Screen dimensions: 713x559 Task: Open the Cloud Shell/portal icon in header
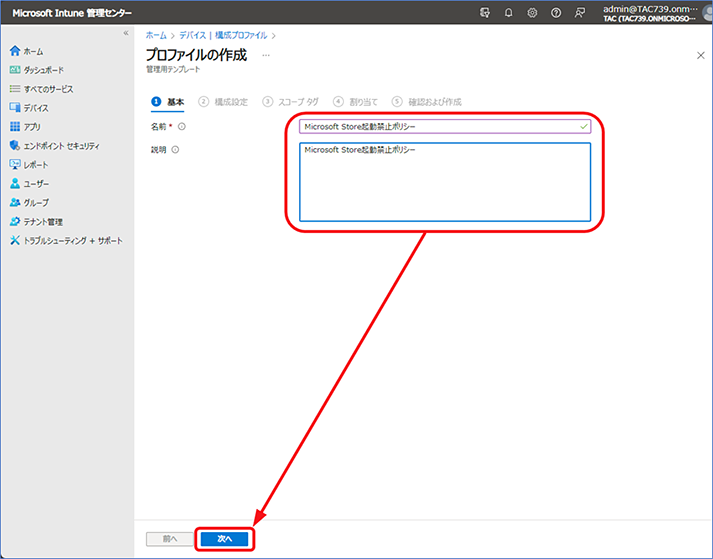485,13
